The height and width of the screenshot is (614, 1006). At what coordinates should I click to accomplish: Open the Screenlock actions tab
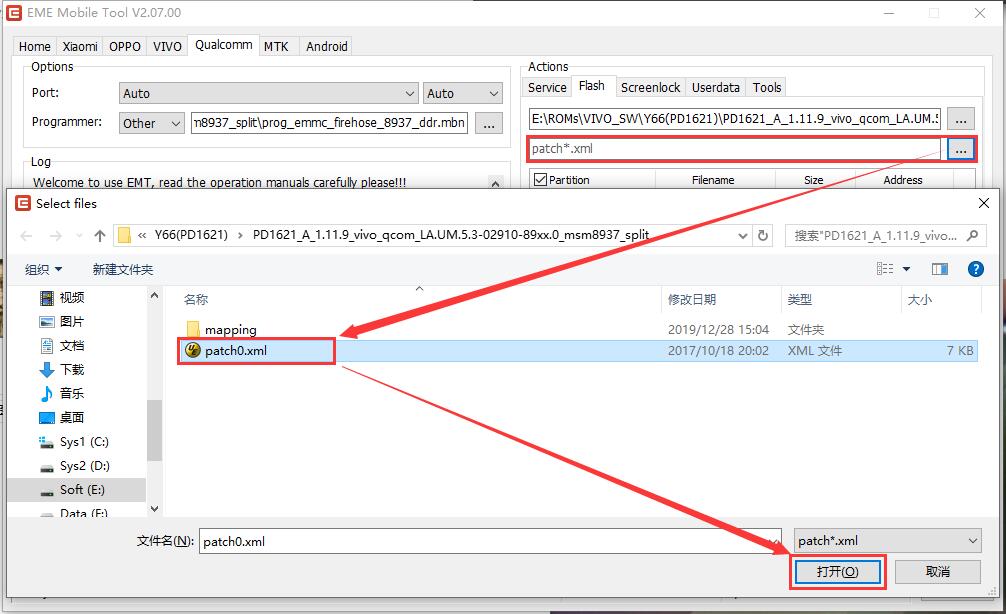click(x=650, y=87)
